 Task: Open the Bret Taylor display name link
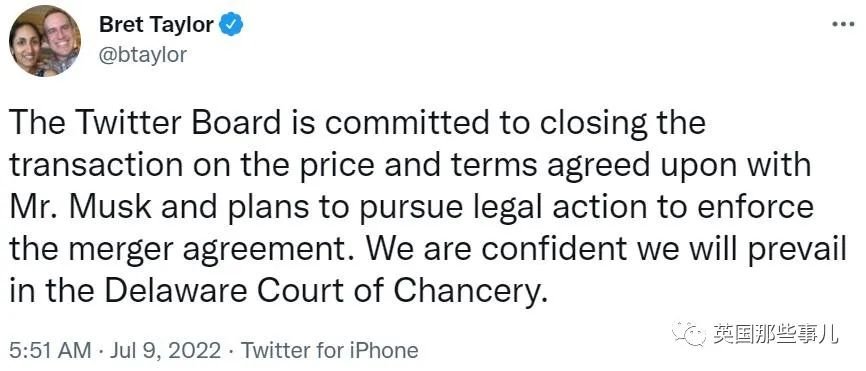tap(156, 25)
